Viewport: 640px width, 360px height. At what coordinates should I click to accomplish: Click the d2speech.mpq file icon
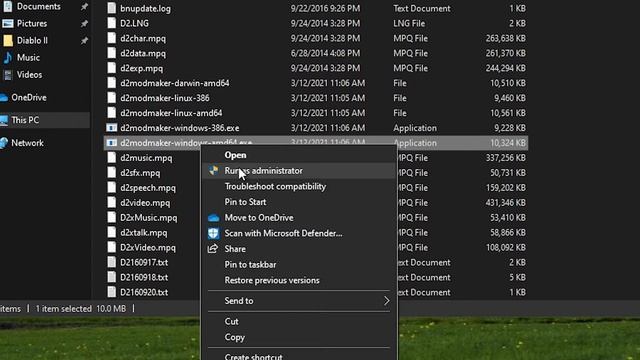[111, 187]
